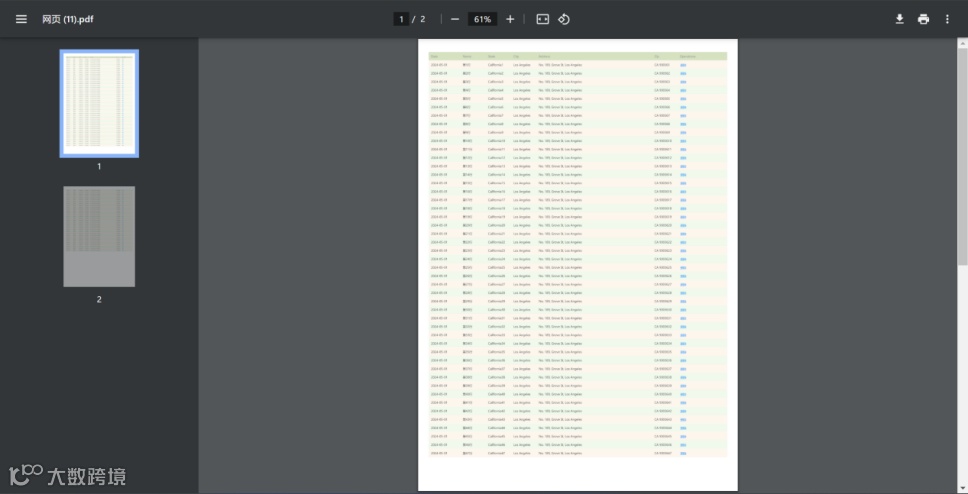Click the operations link in the California1 row
968x494 pixels.
click(x=683, y=65)
